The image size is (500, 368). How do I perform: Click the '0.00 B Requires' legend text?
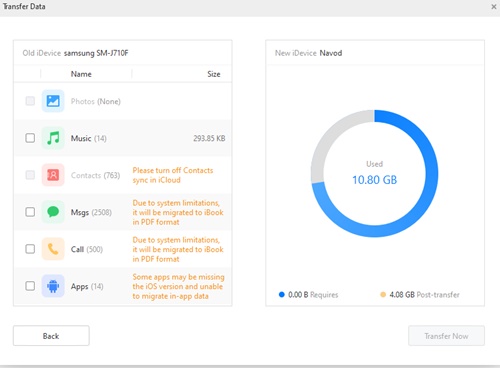(313, 295)
